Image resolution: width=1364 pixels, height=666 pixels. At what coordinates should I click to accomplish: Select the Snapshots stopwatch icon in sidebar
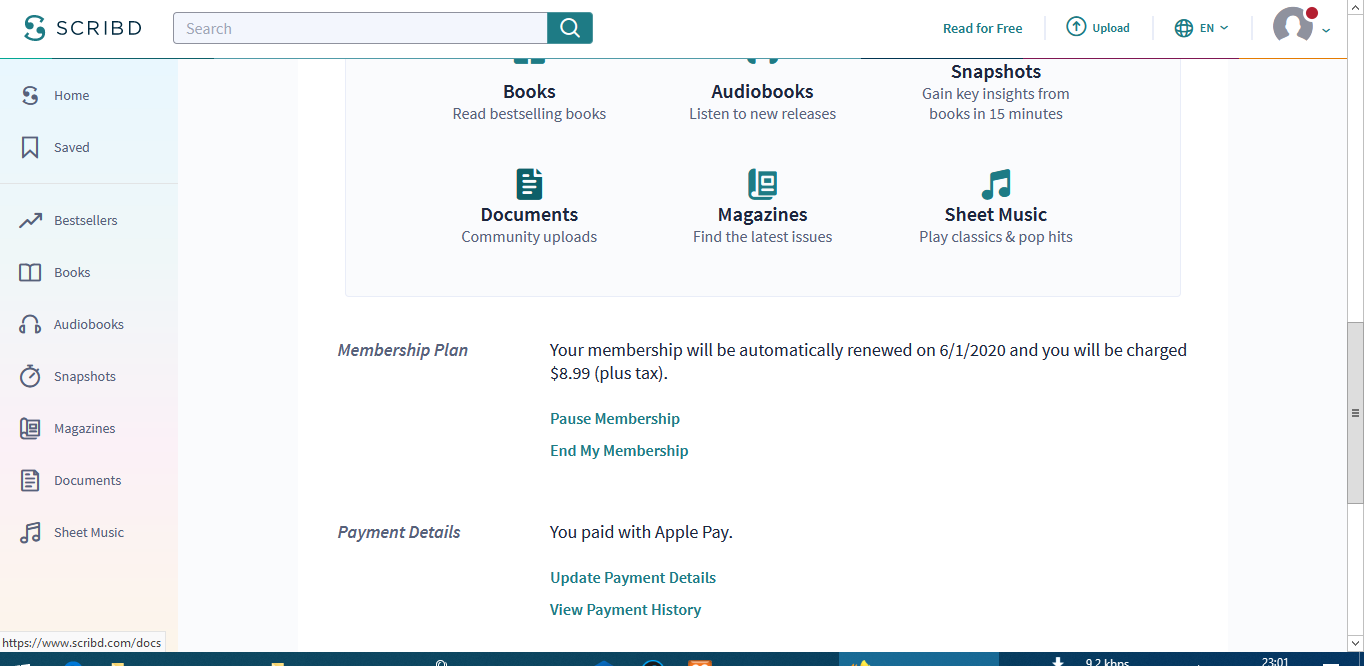pos(31,376)
